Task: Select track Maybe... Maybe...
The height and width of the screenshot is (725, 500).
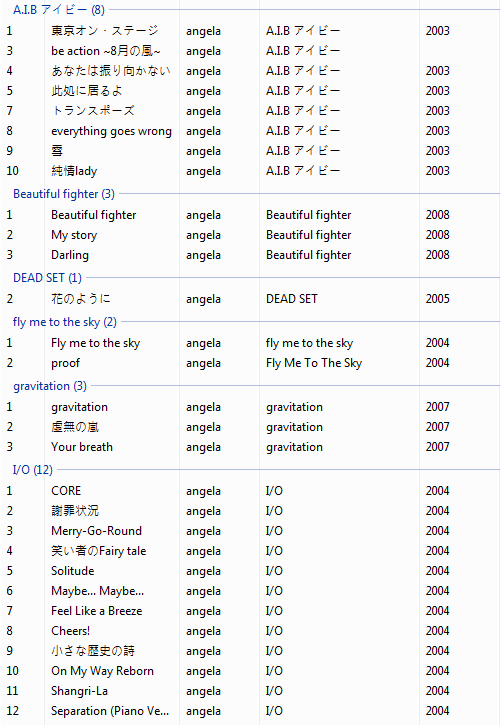Action: [x=98, y=591]
